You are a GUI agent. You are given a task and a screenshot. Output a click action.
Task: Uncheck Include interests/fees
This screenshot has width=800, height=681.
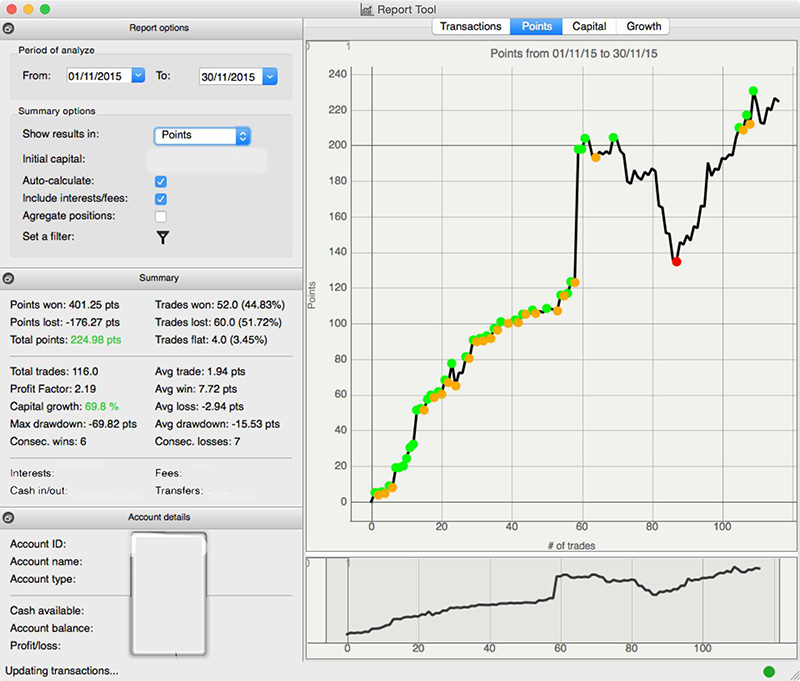pos(160,199)
